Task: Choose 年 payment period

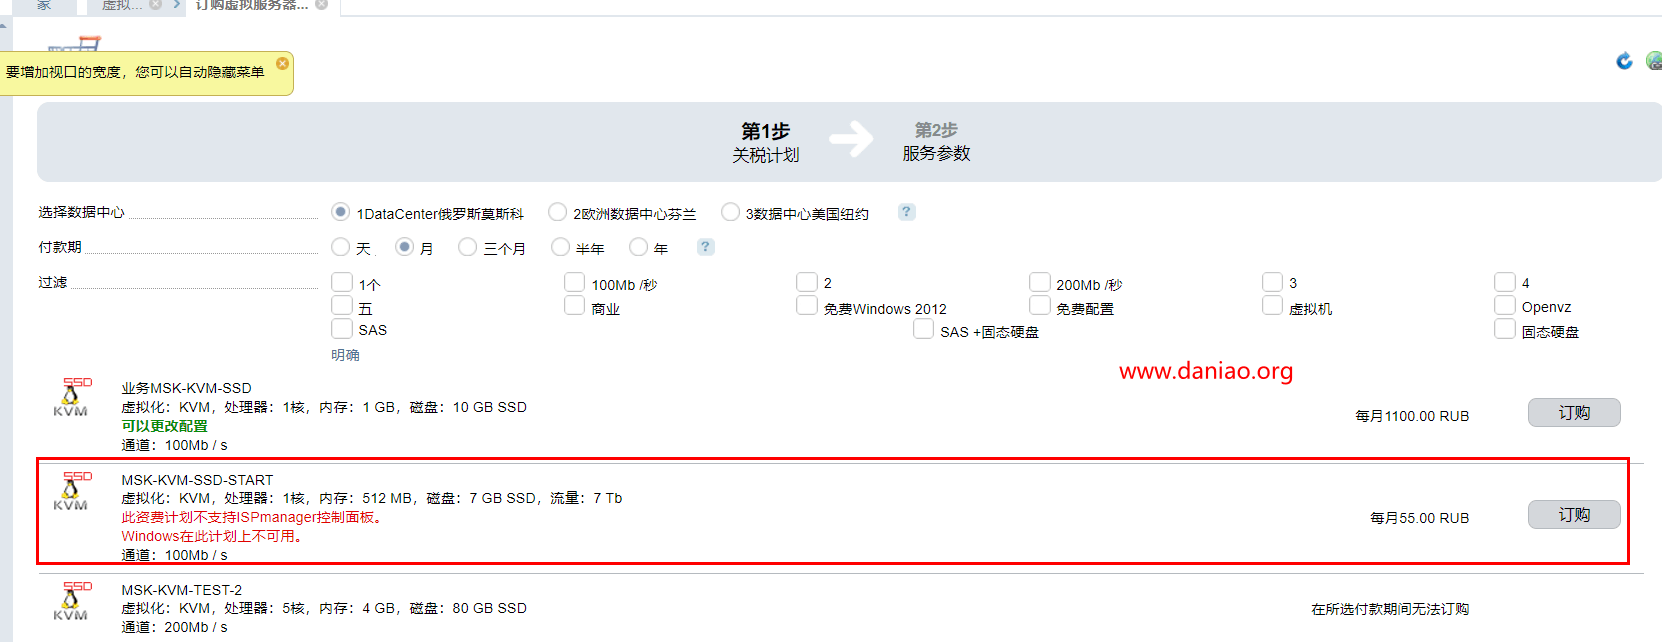Action: 638,247
